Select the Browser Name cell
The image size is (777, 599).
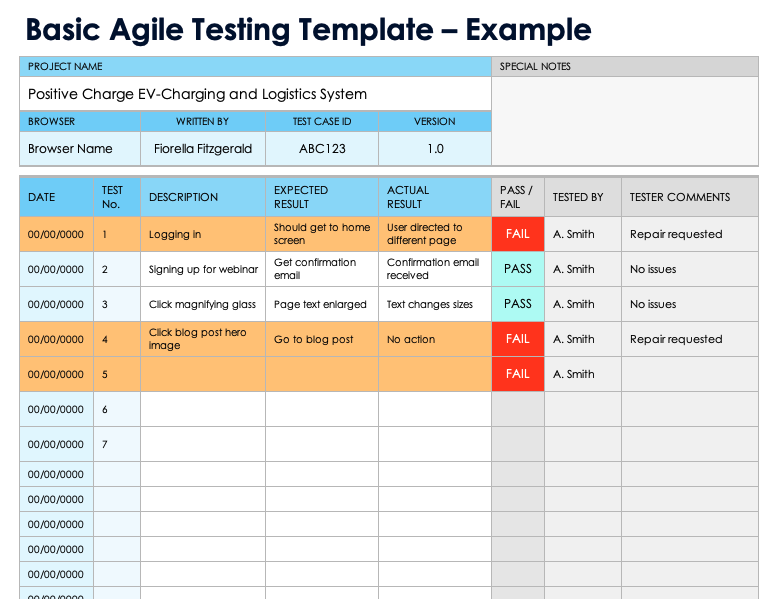[x=80, y=149]
